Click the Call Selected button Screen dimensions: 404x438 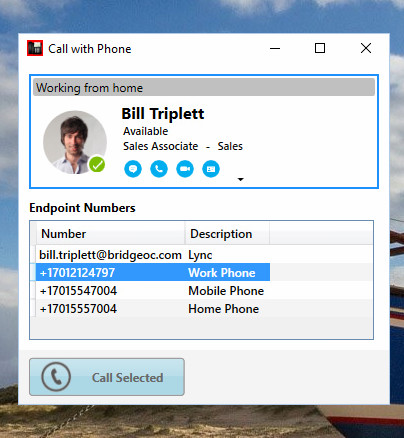pos(107,377)
